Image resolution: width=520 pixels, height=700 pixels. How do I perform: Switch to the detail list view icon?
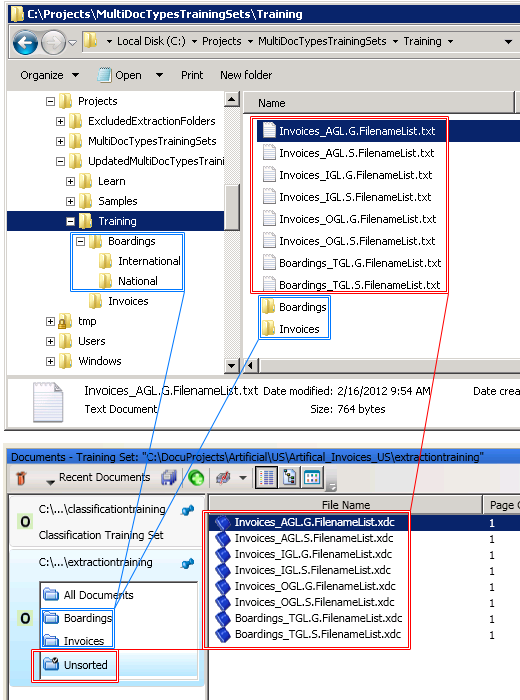click(x=266, y=478)
